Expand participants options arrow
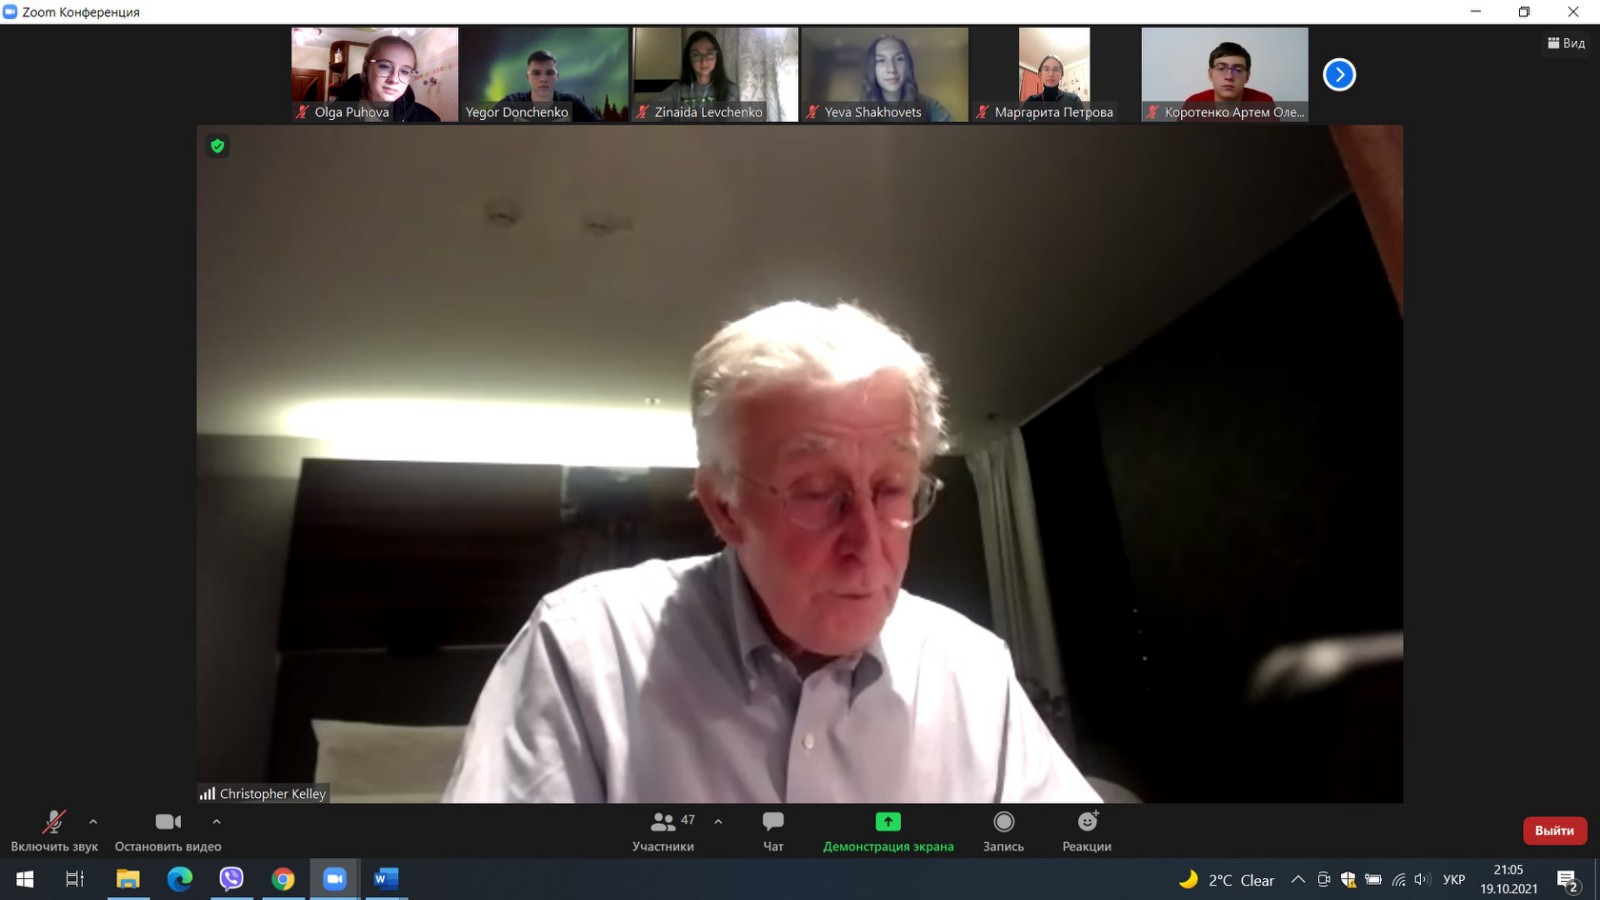This screenshot has width=1600, height=900. (x=718, y=822)
